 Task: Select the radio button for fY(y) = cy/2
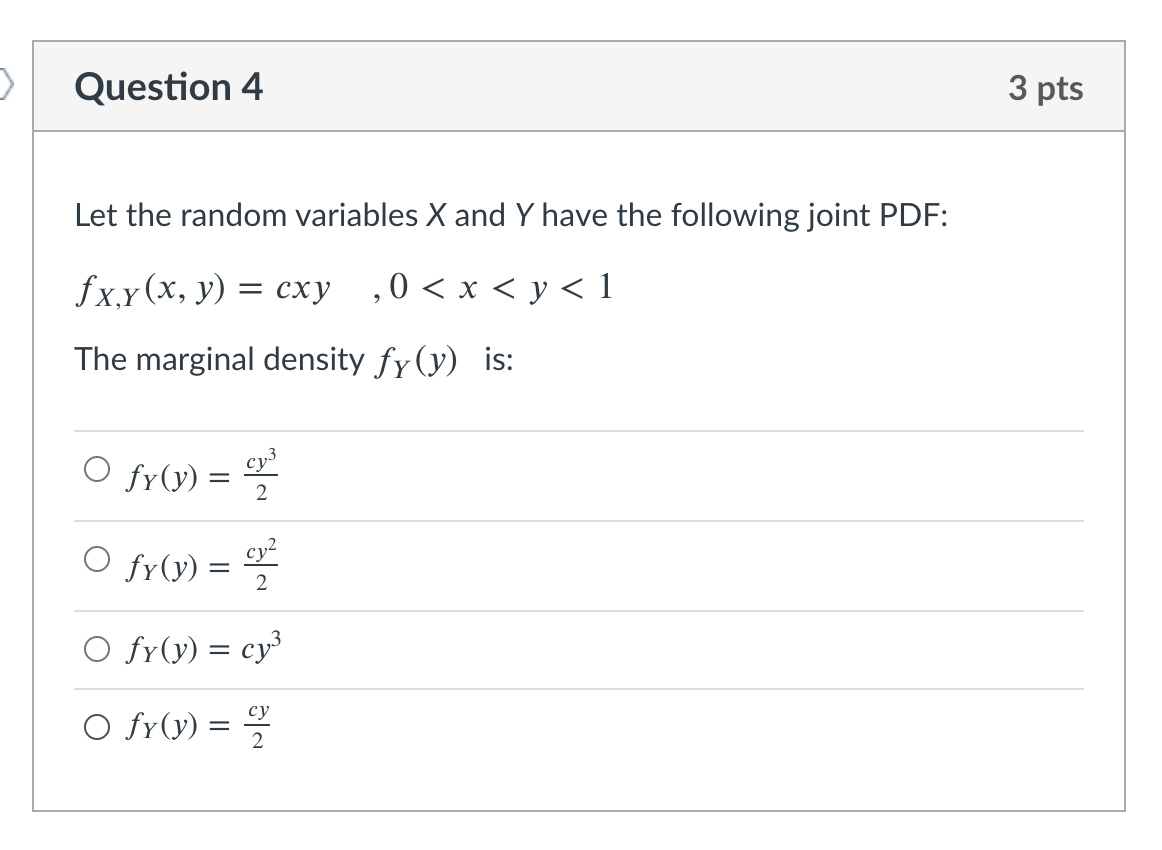pos(97,727)
